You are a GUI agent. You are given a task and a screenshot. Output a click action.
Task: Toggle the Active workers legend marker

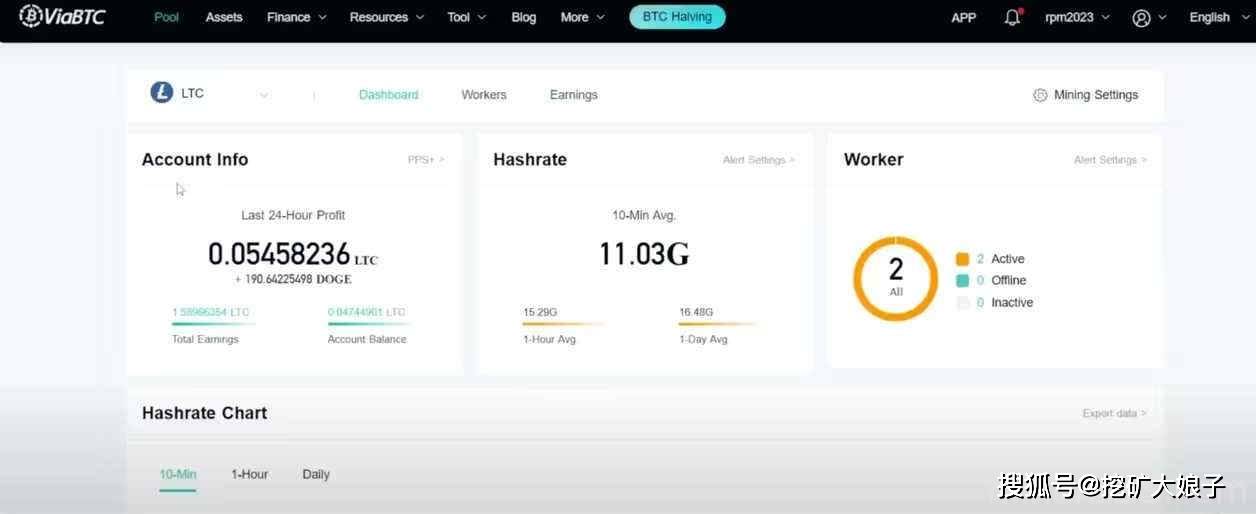tap(962, 259)
